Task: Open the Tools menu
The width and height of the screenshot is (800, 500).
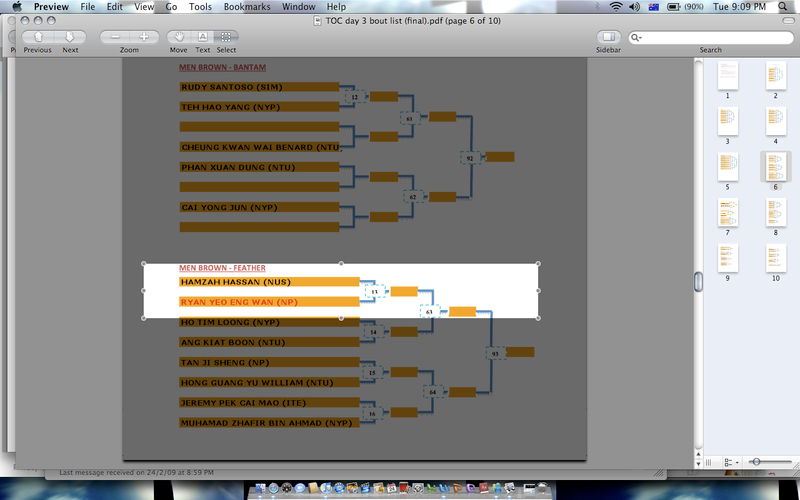Action: [200, 6]
